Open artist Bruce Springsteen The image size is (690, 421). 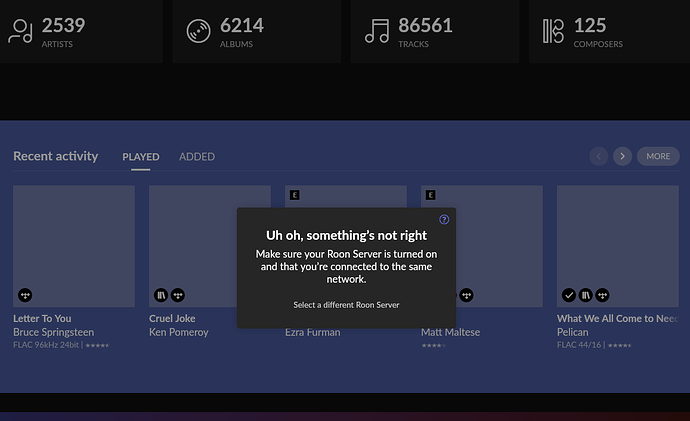[x=54, y=332]
